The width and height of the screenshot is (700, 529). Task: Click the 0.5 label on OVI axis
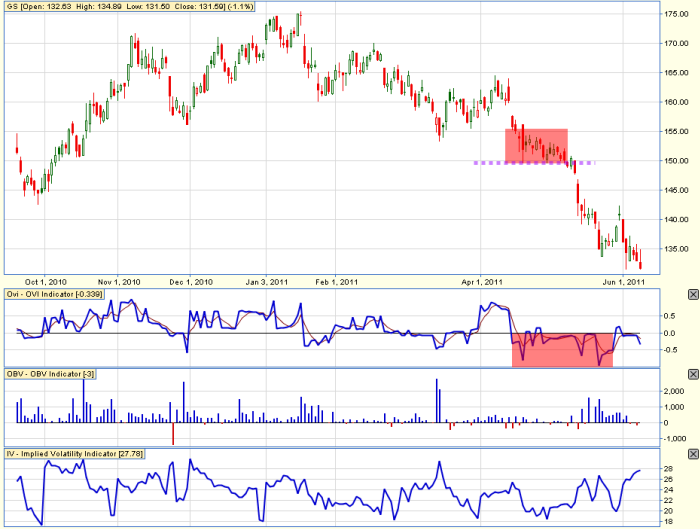tap(669, 316)
